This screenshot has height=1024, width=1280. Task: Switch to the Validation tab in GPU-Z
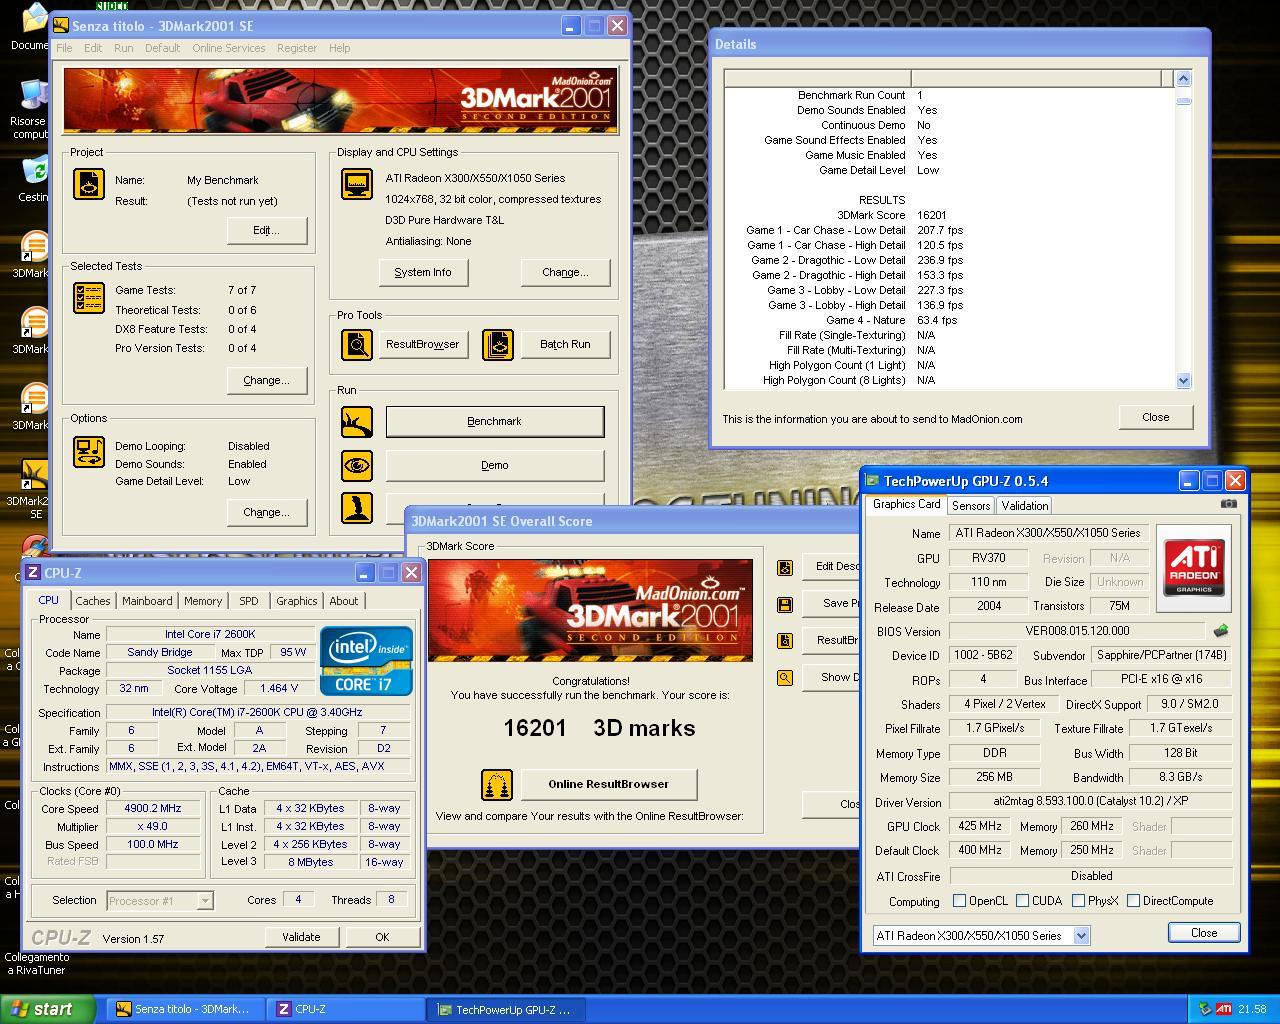[x=1025, y=506]
